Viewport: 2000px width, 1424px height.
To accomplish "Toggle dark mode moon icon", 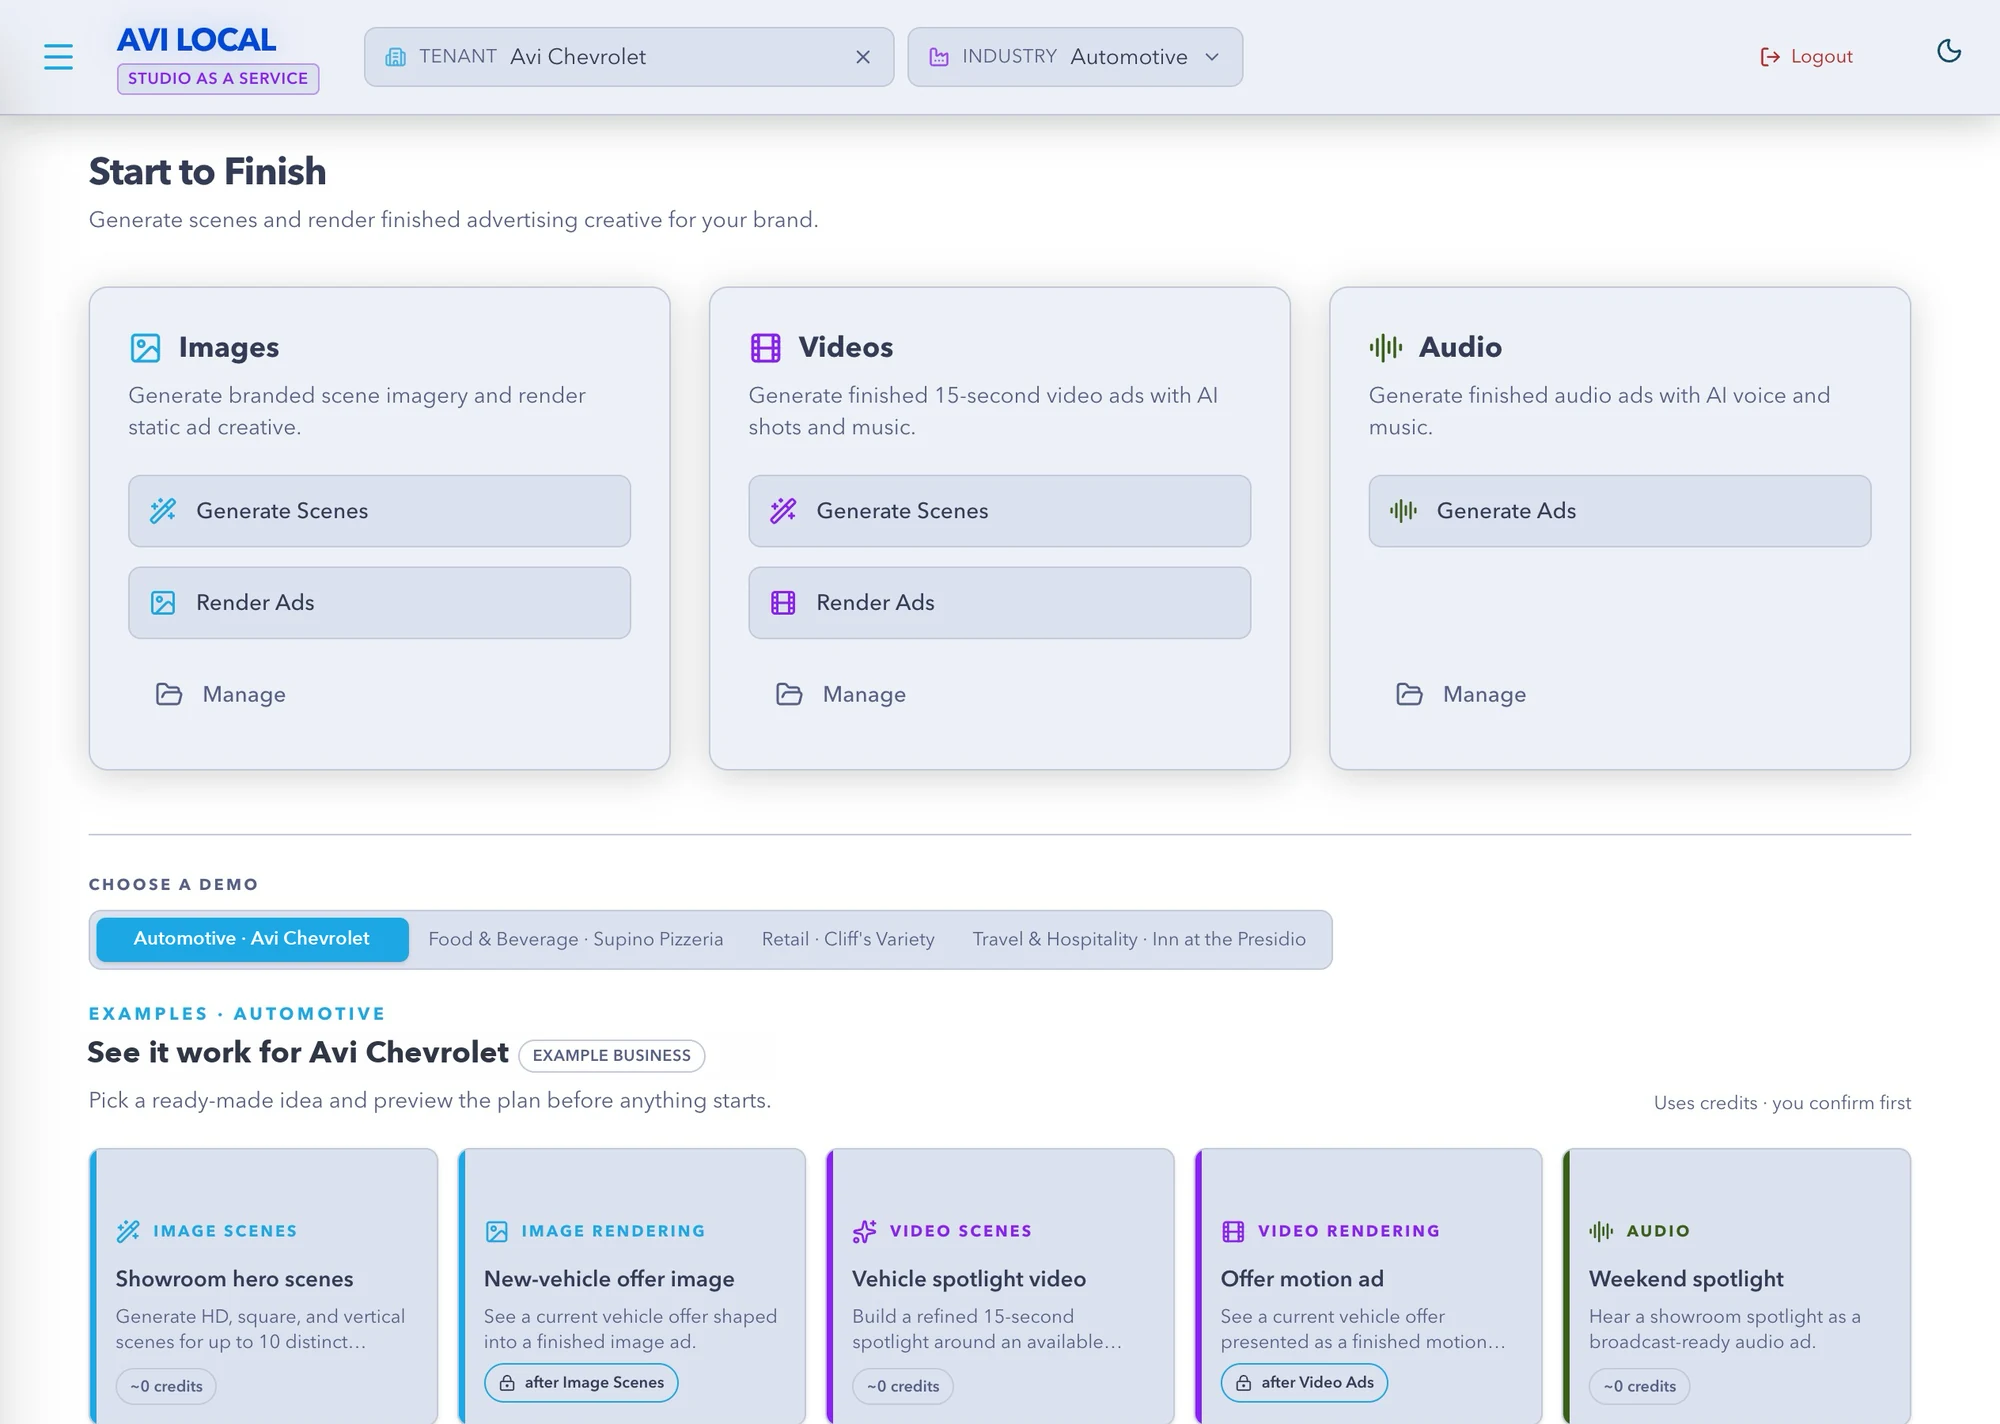I will (x=1948, y=51).
